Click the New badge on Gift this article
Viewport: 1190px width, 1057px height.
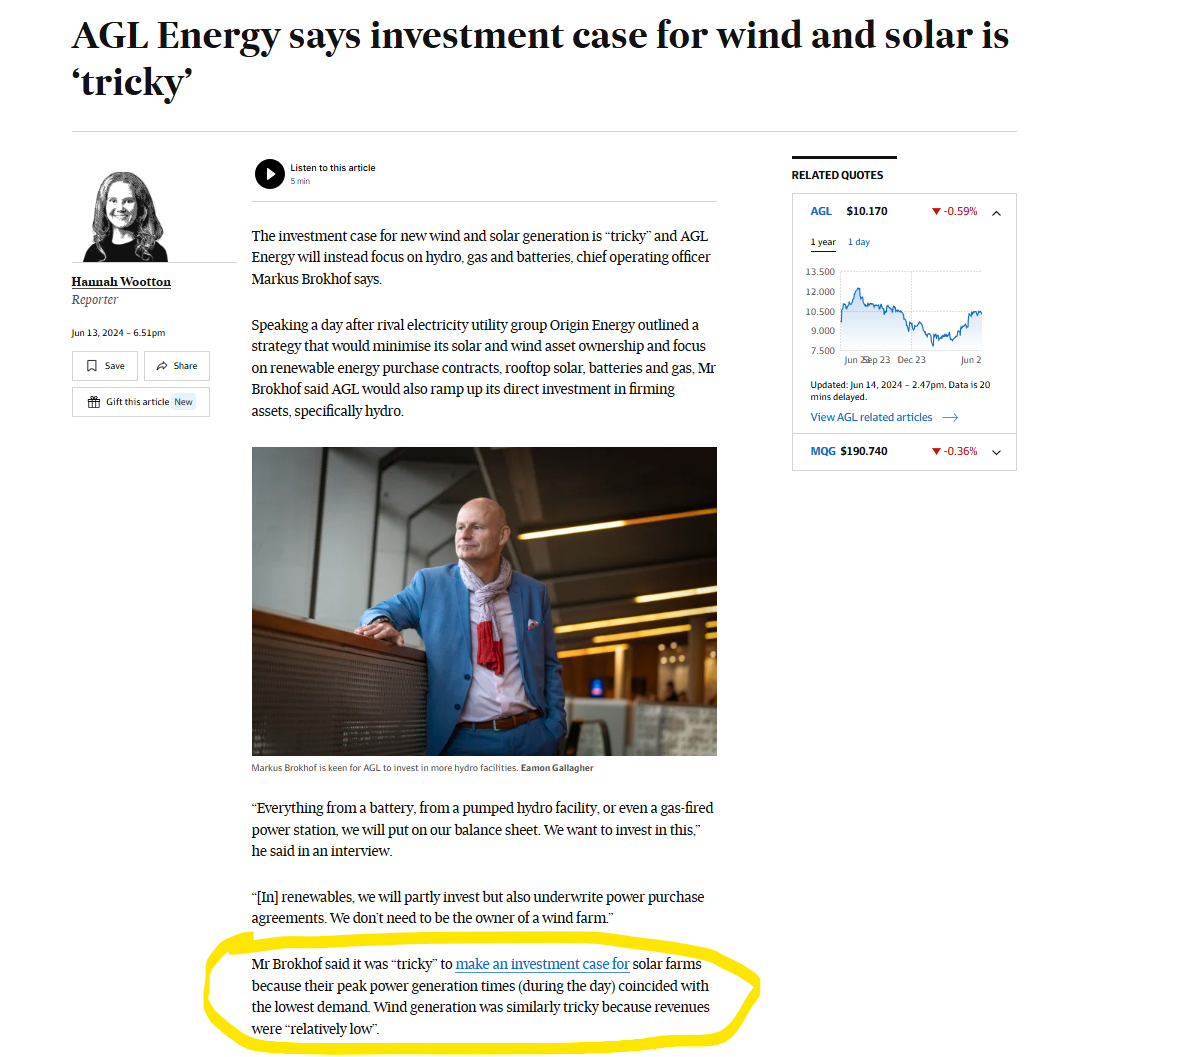pos(184,402)
